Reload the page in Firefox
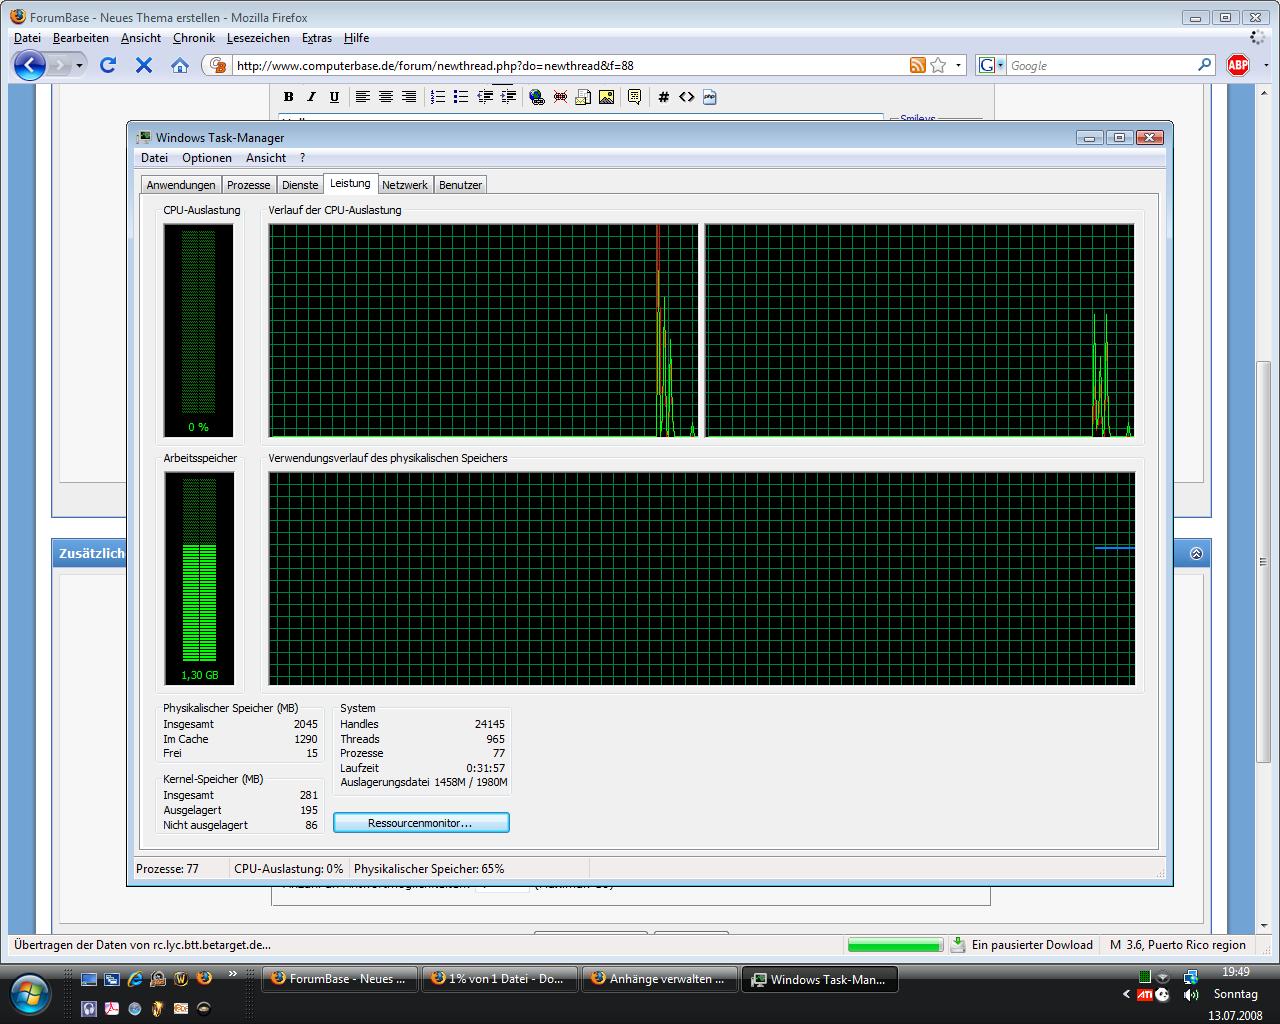 point(108,65)
